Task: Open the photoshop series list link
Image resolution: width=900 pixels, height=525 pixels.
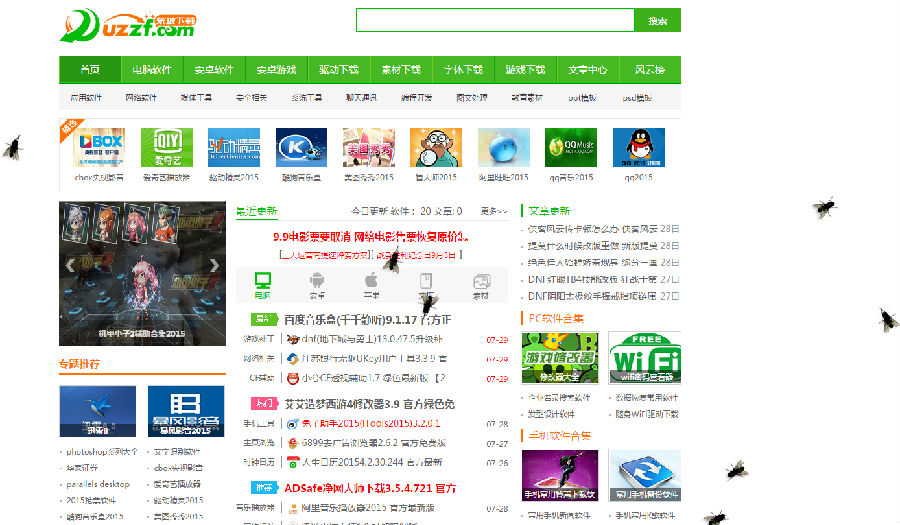Action: point(102,452)
